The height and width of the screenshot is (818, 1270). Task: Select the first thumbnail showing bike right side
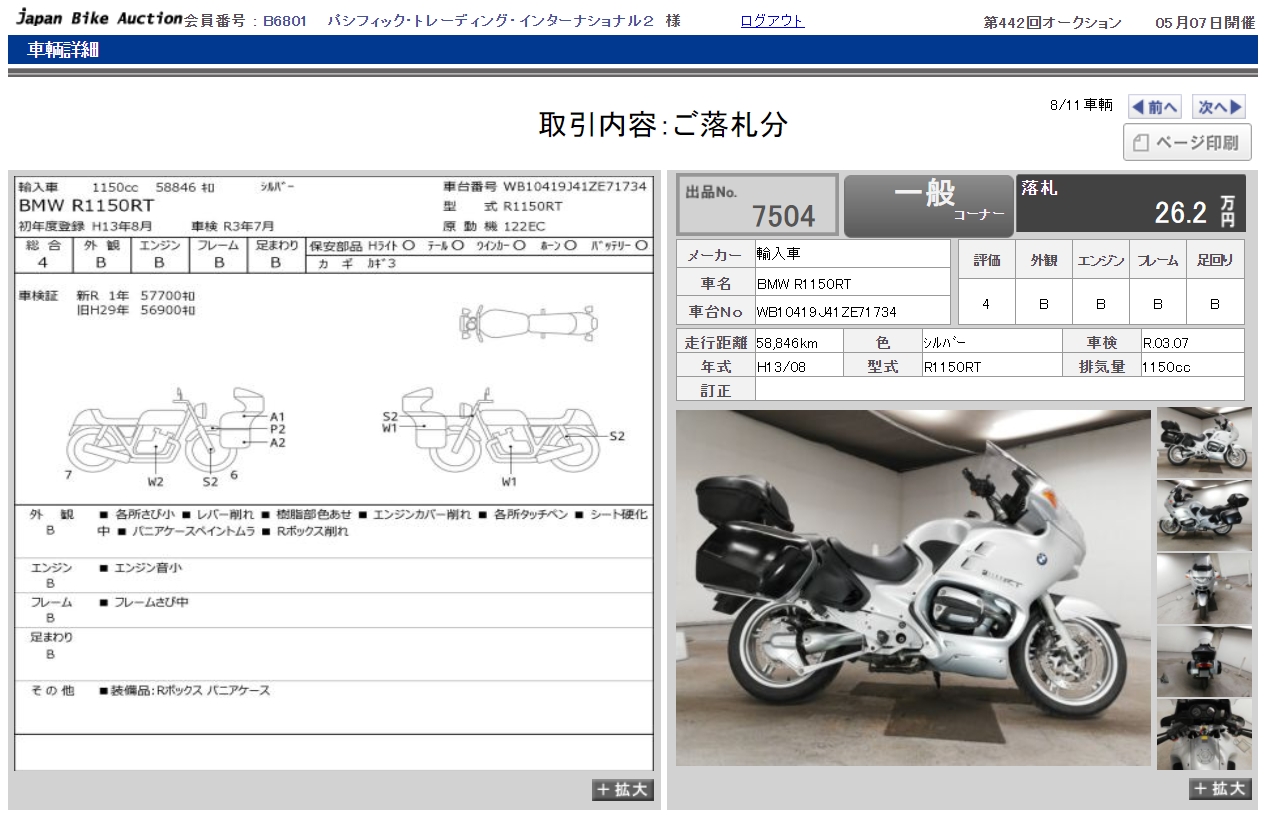(x=1204, y=441)
